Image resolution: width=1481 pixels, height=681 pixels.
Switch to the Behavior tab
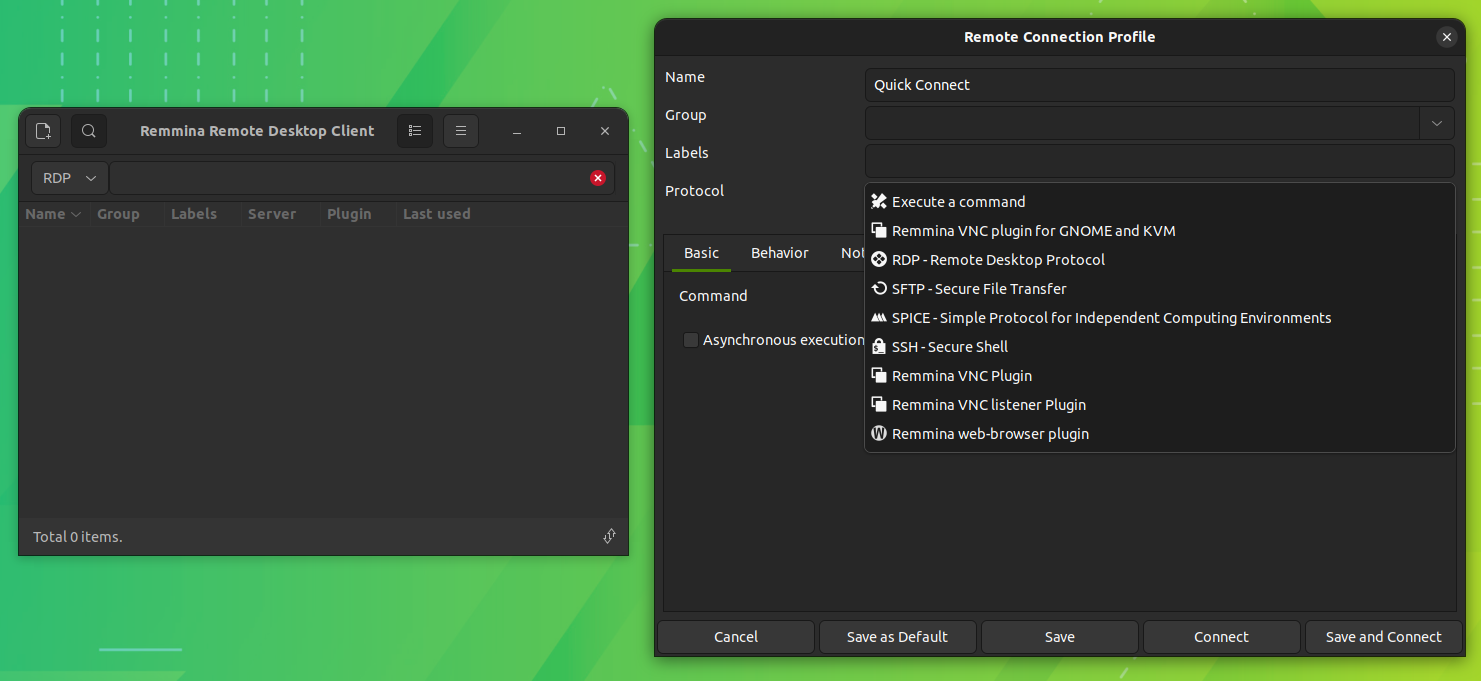click(779, 252)
